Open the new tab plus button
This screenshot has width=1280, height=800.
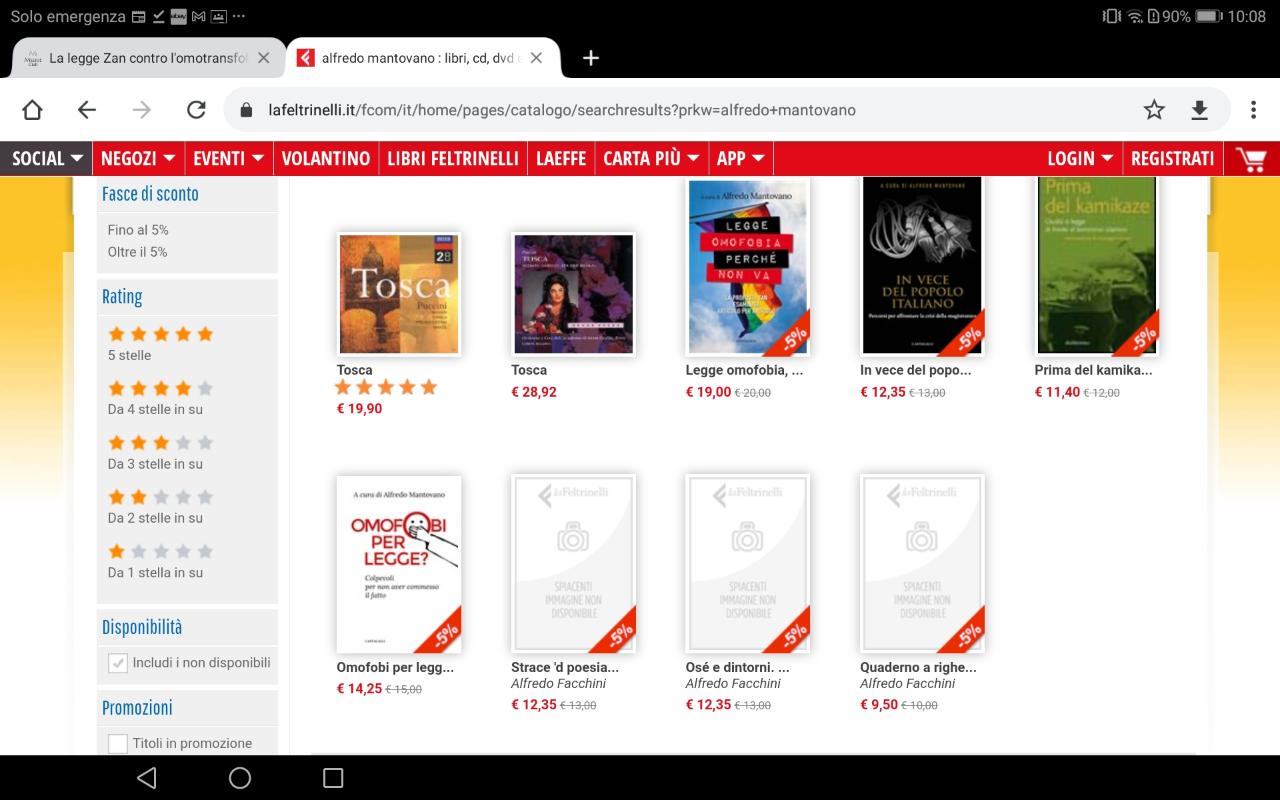click(591, 58)
